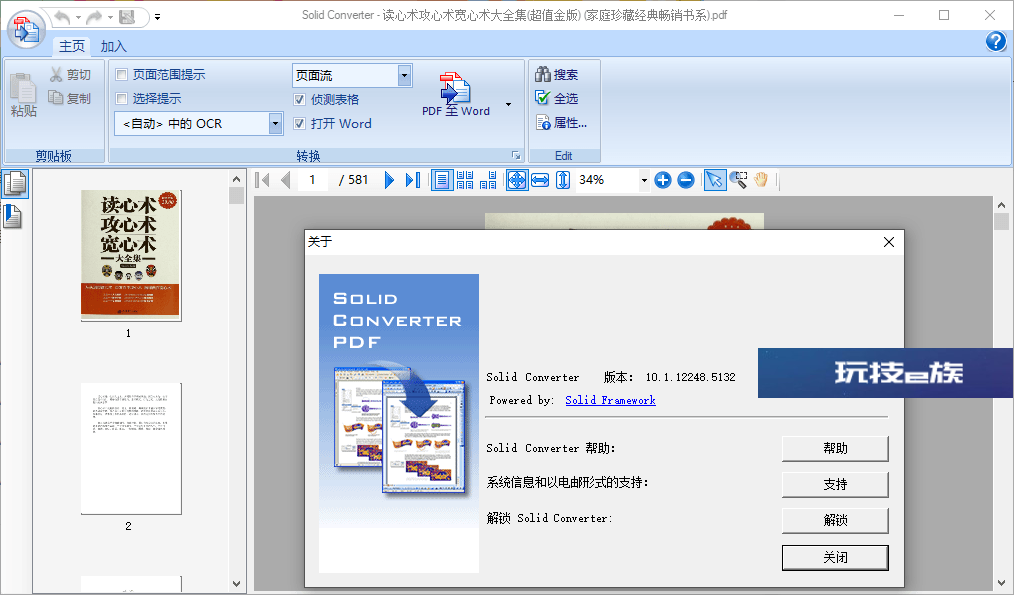Enable the 选择提示 checkbox
Screen dimensions: 1014x595
[122, 99]
